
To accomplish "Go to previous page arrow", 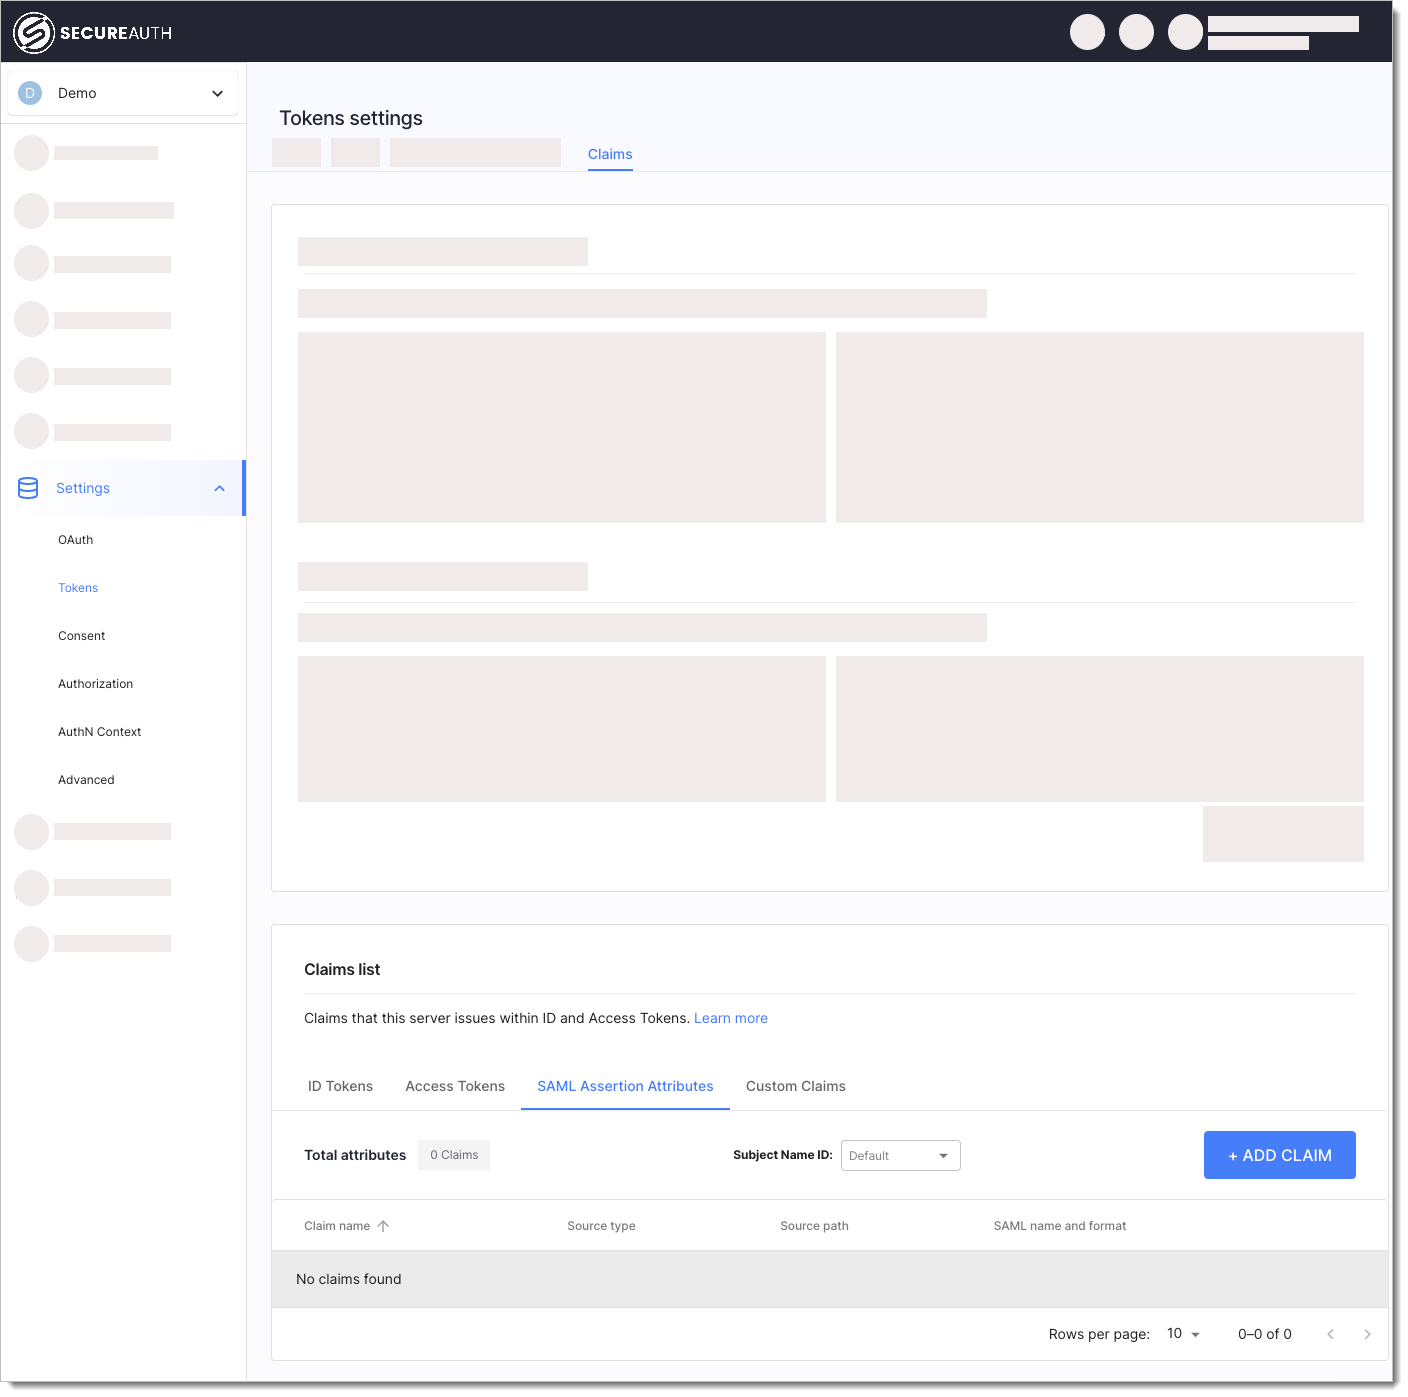I will point(1330,1334).
